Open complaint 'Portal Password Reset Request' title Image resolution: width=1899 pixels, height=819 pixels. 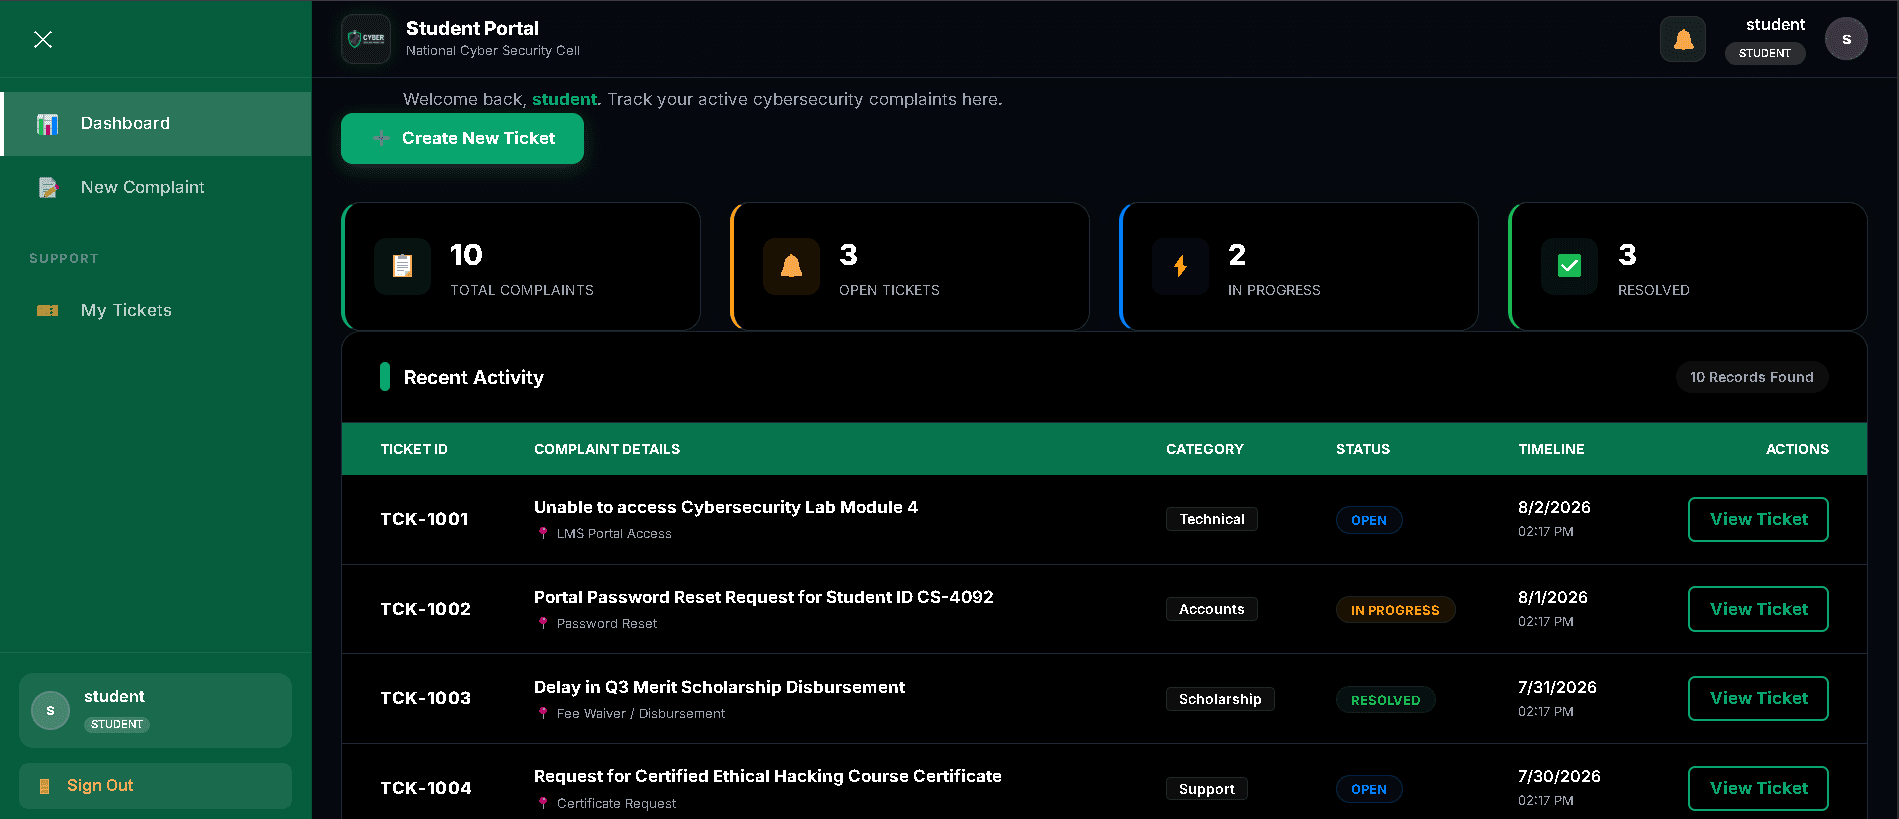pyautogui.click(x=764, y=597)
